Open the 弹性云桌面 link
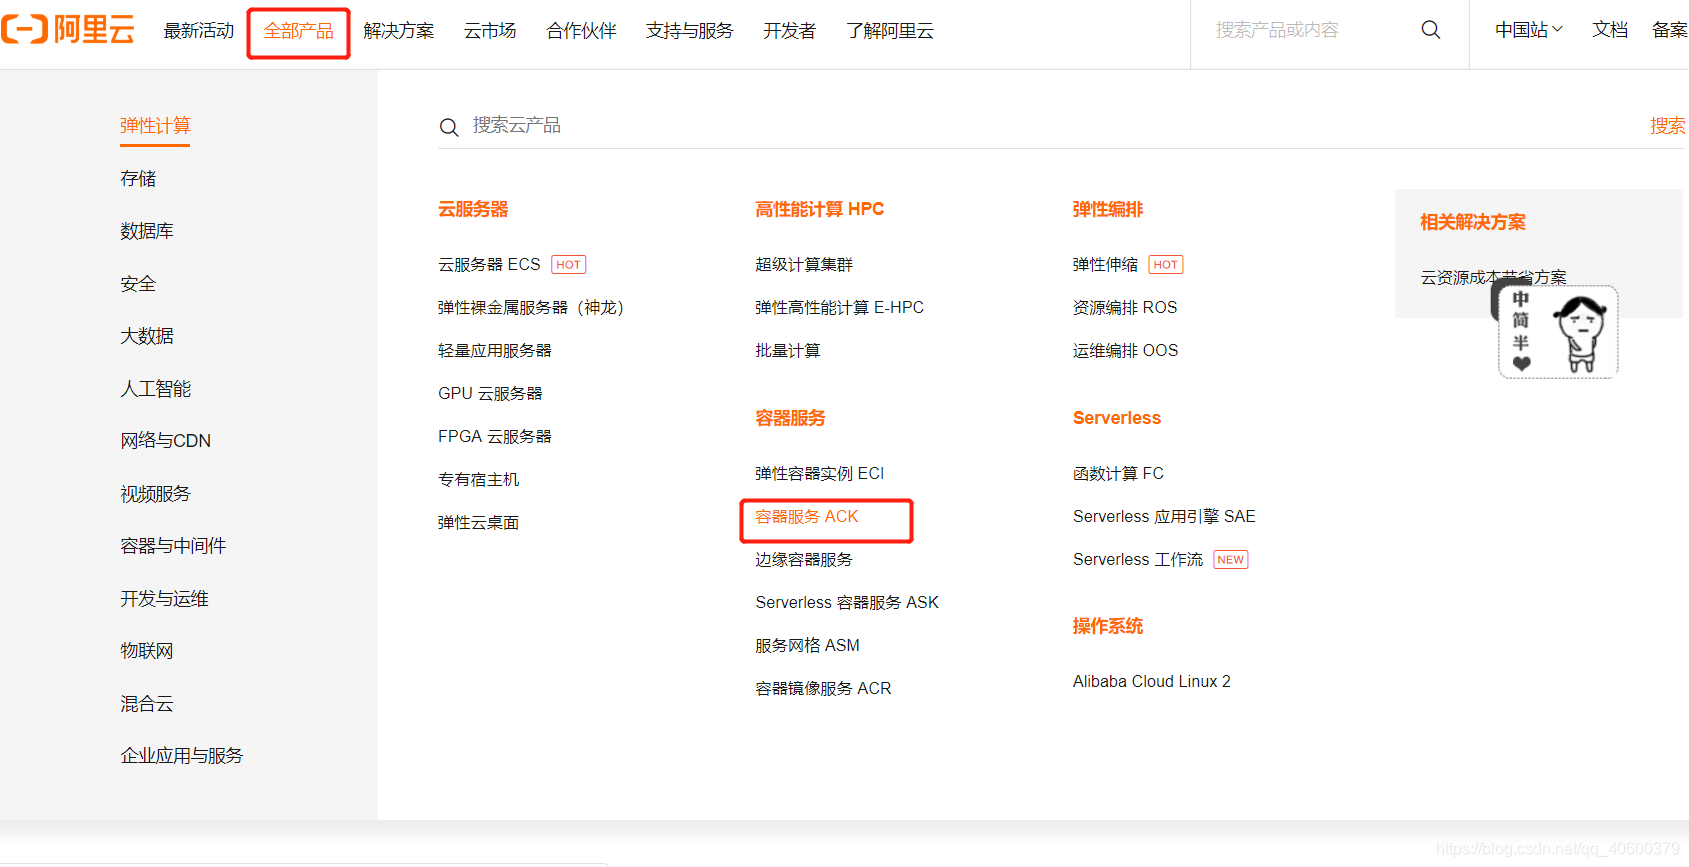The height and width of the screenshot is (867, 1689). (479, 522)
